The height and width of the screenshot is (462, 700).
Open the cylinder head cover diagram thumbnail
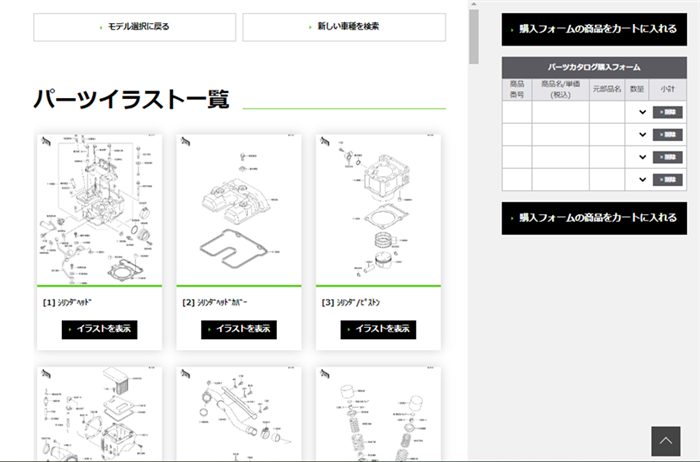239,210
